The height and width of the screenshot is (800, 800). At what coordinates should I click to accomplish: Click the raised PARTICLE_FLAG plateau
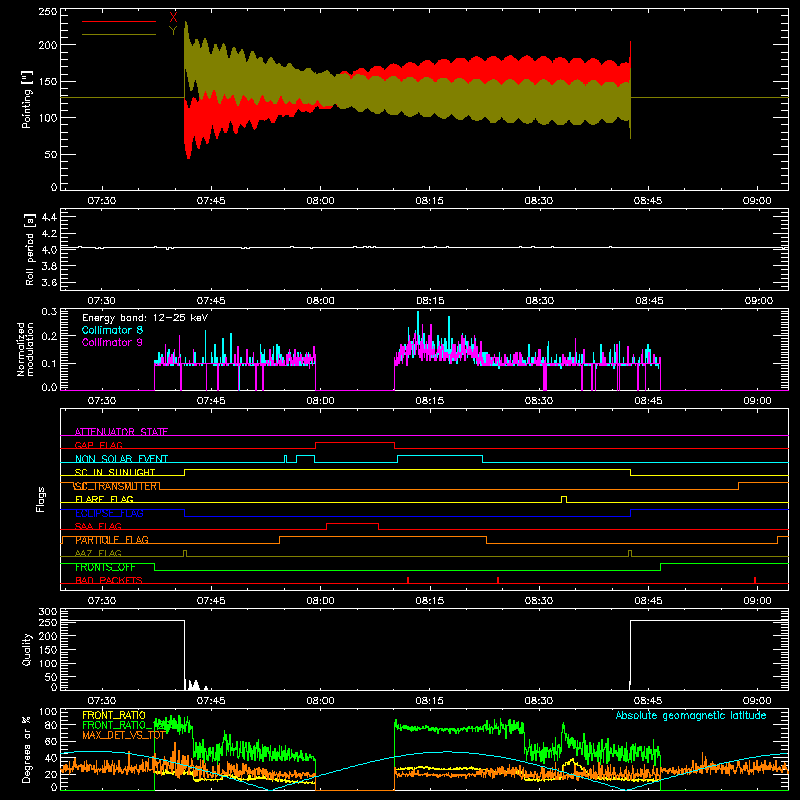click(383, 537)
